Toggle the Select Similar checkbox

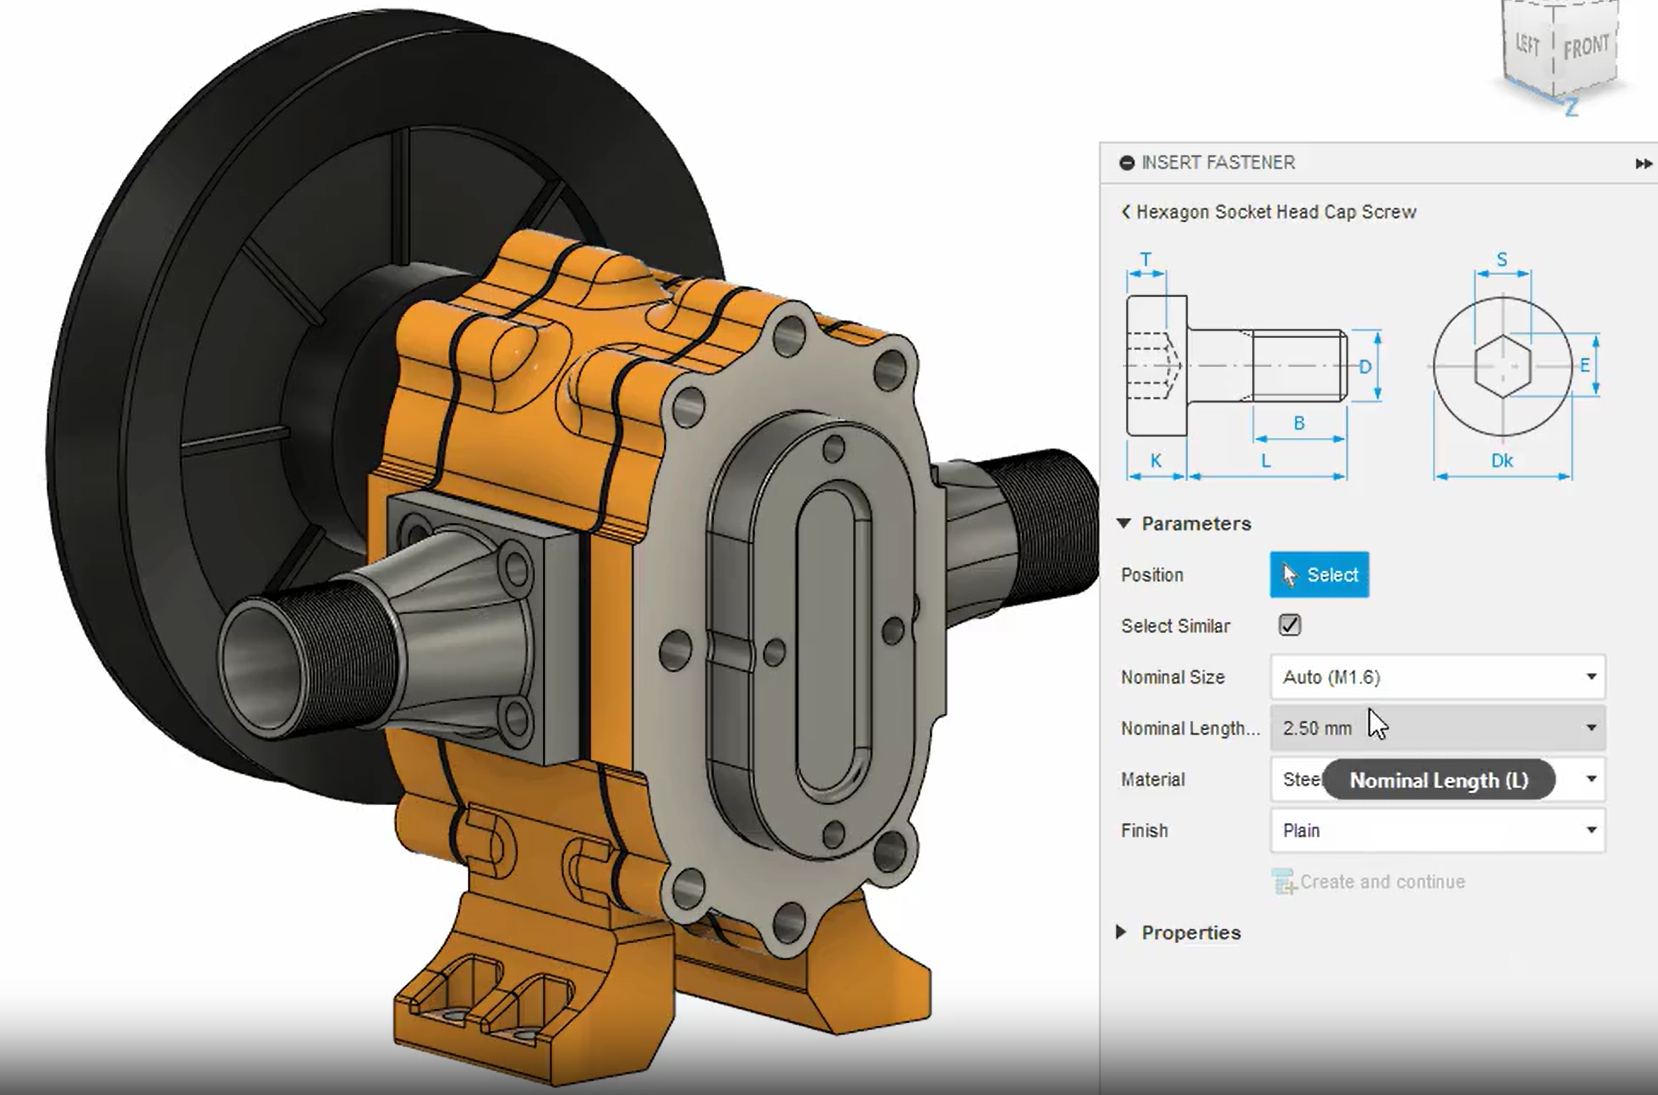coord(1290,626)
